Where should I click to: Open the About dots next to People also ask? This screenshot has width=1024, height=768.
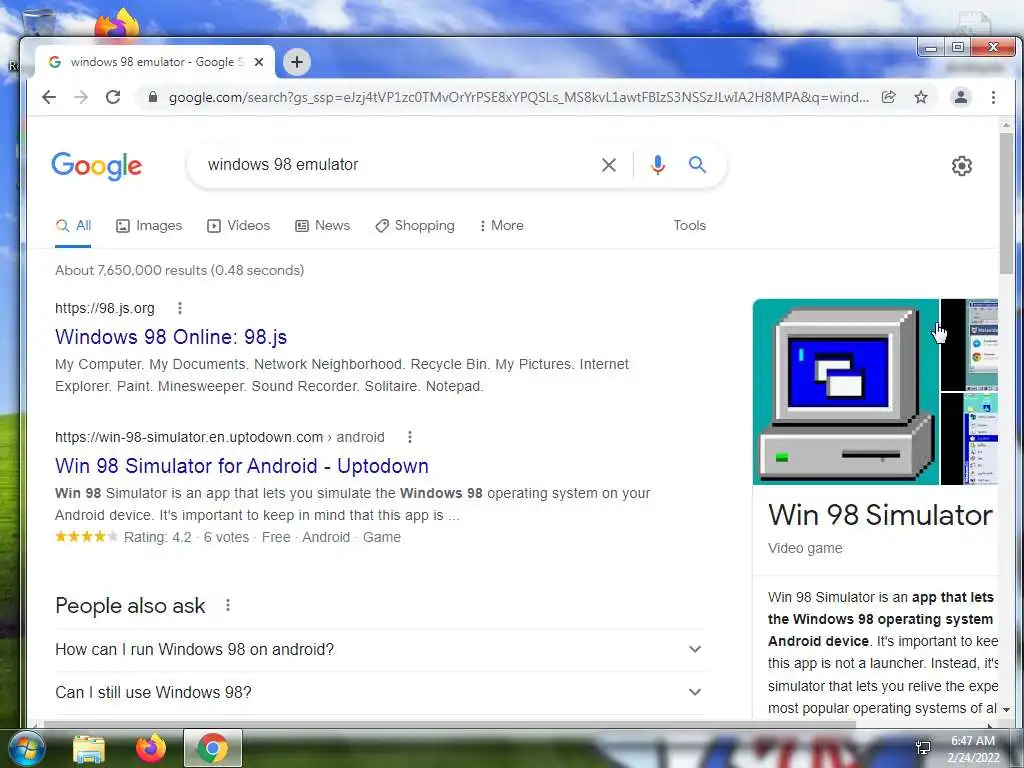[x=227, y=605]
